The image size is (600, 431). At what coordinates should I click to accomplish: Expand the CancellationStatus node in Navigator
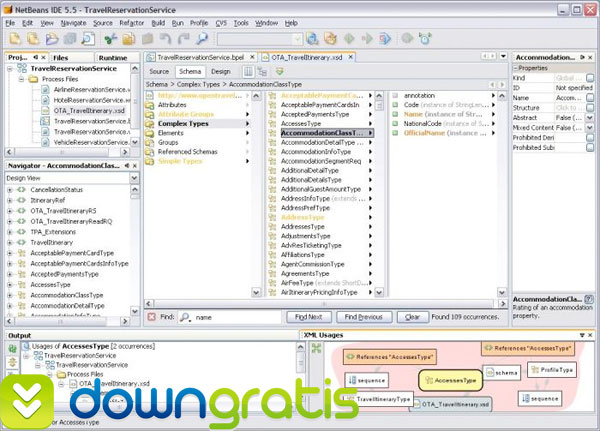[x=10, y=187]
